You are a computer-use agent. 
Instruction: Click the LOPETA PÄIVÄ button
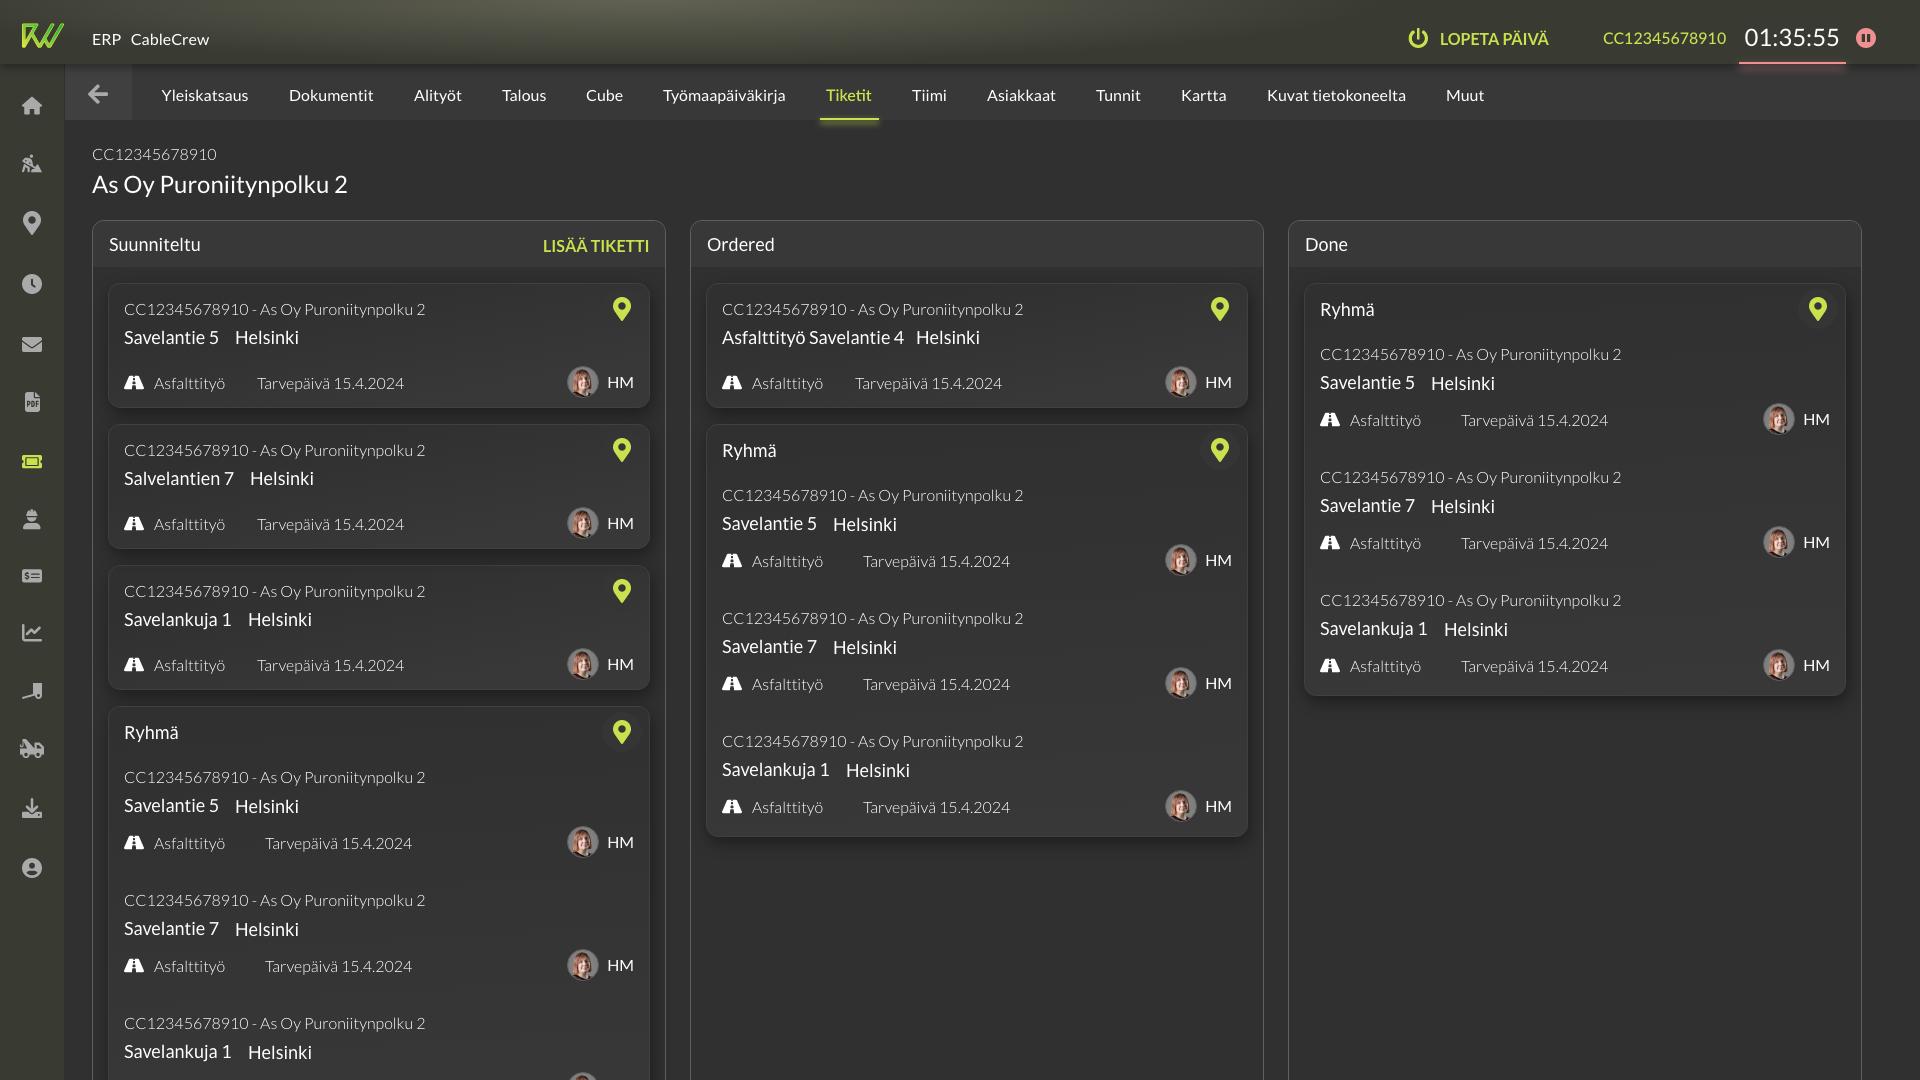[x=1478, y=39]
